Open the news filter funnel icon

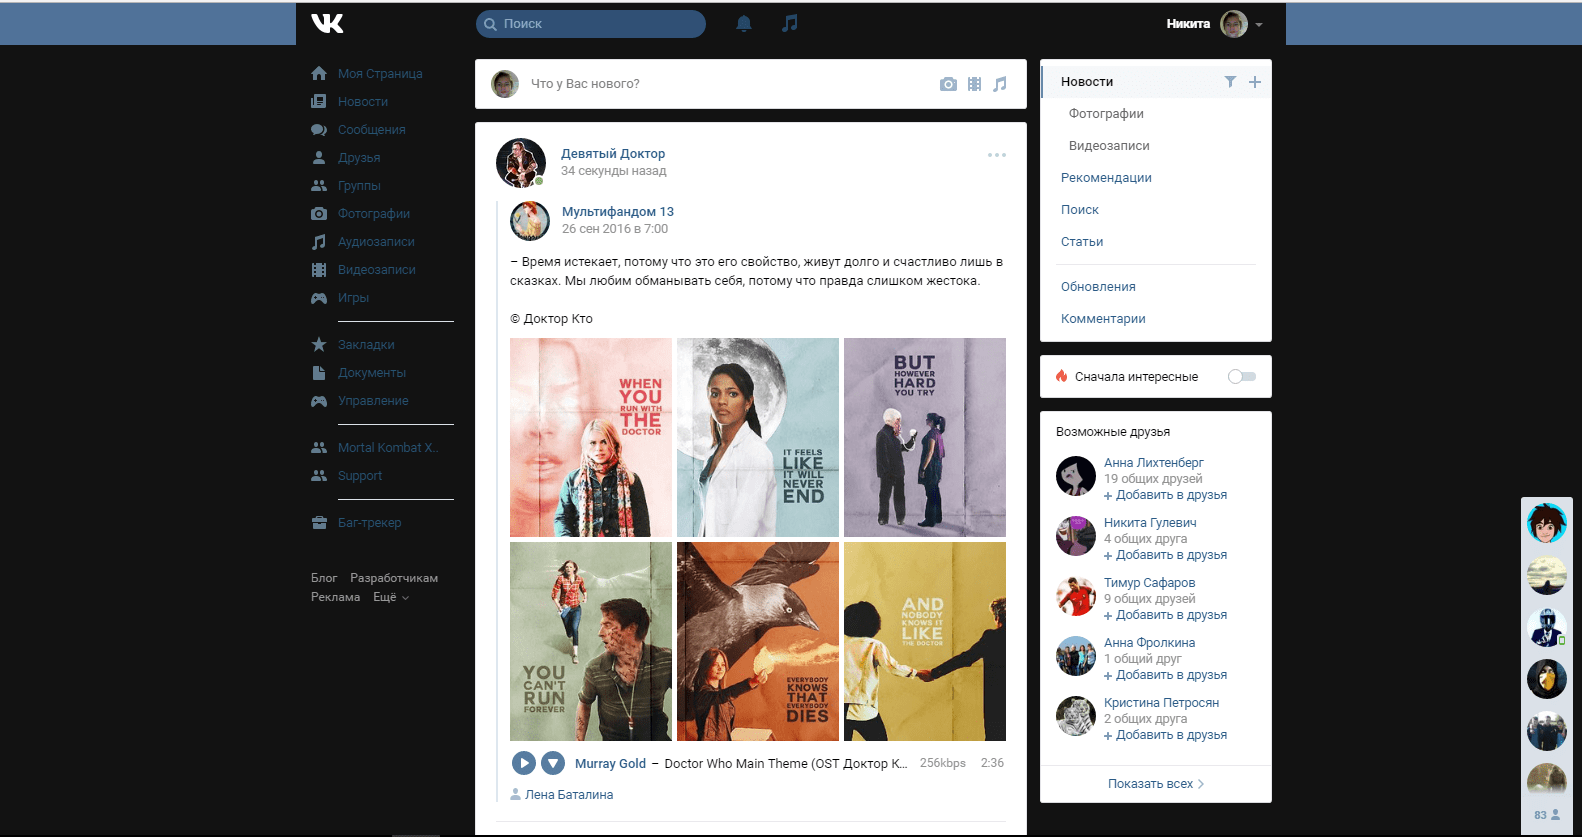click(1230, 82)
